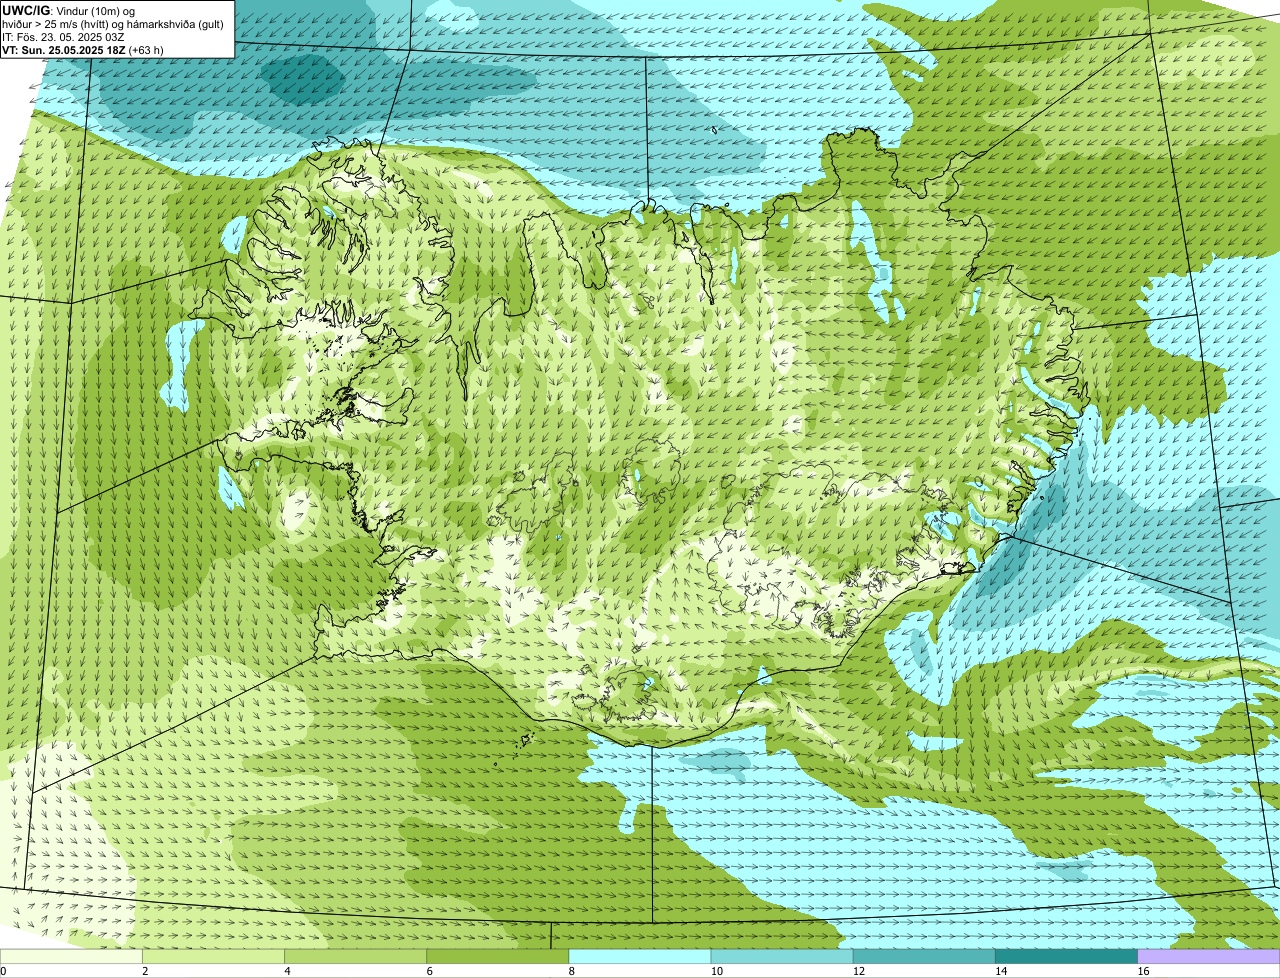Viewport: 1280px width, 978px height.
Task: Click the legend value '6'
Action: (429, 971)
